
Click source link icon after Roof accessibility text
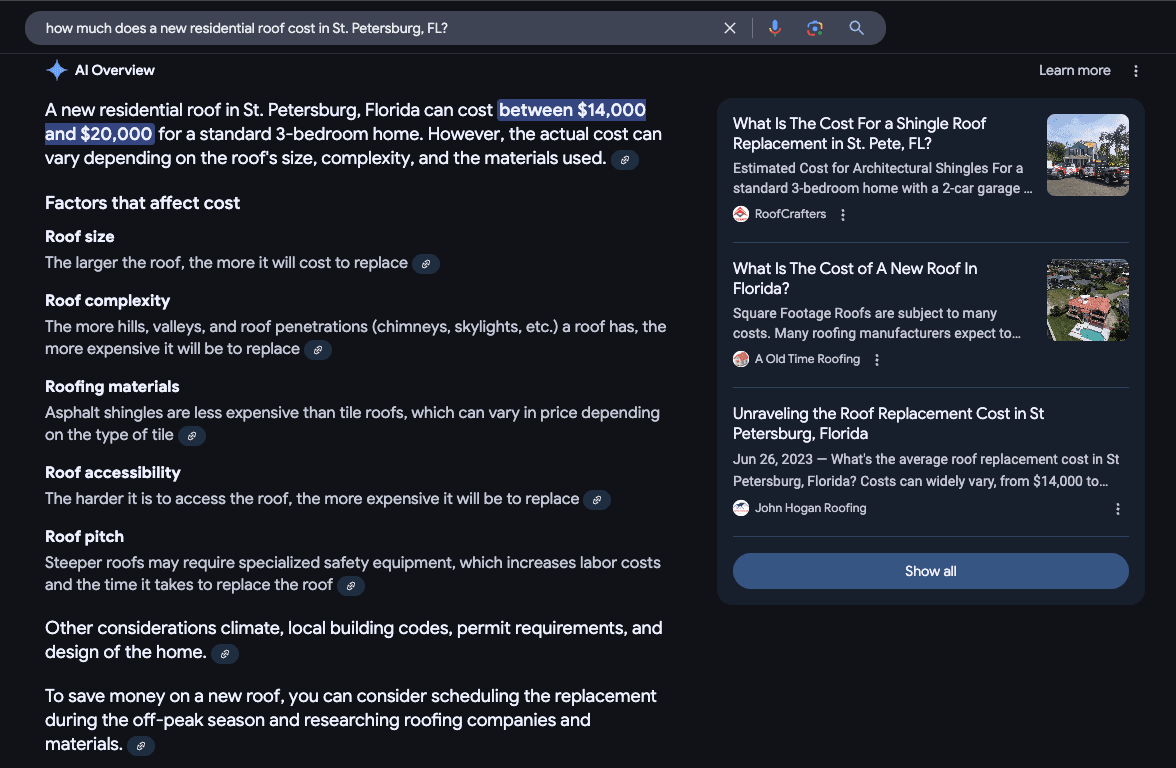[x=597, y=500]
